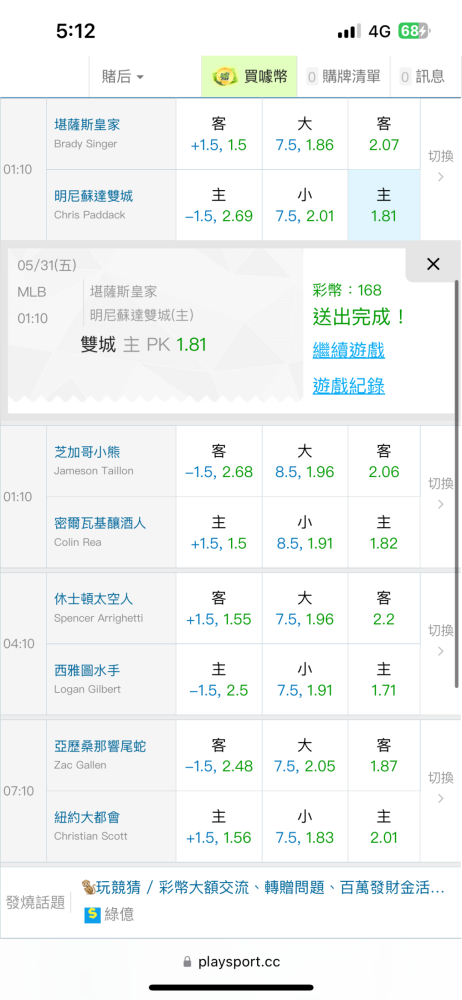Image resolution: width=462 pixels, height=1000 pixels.
Task: Click pitcher name Logan Gilbert
Action: 87,689
